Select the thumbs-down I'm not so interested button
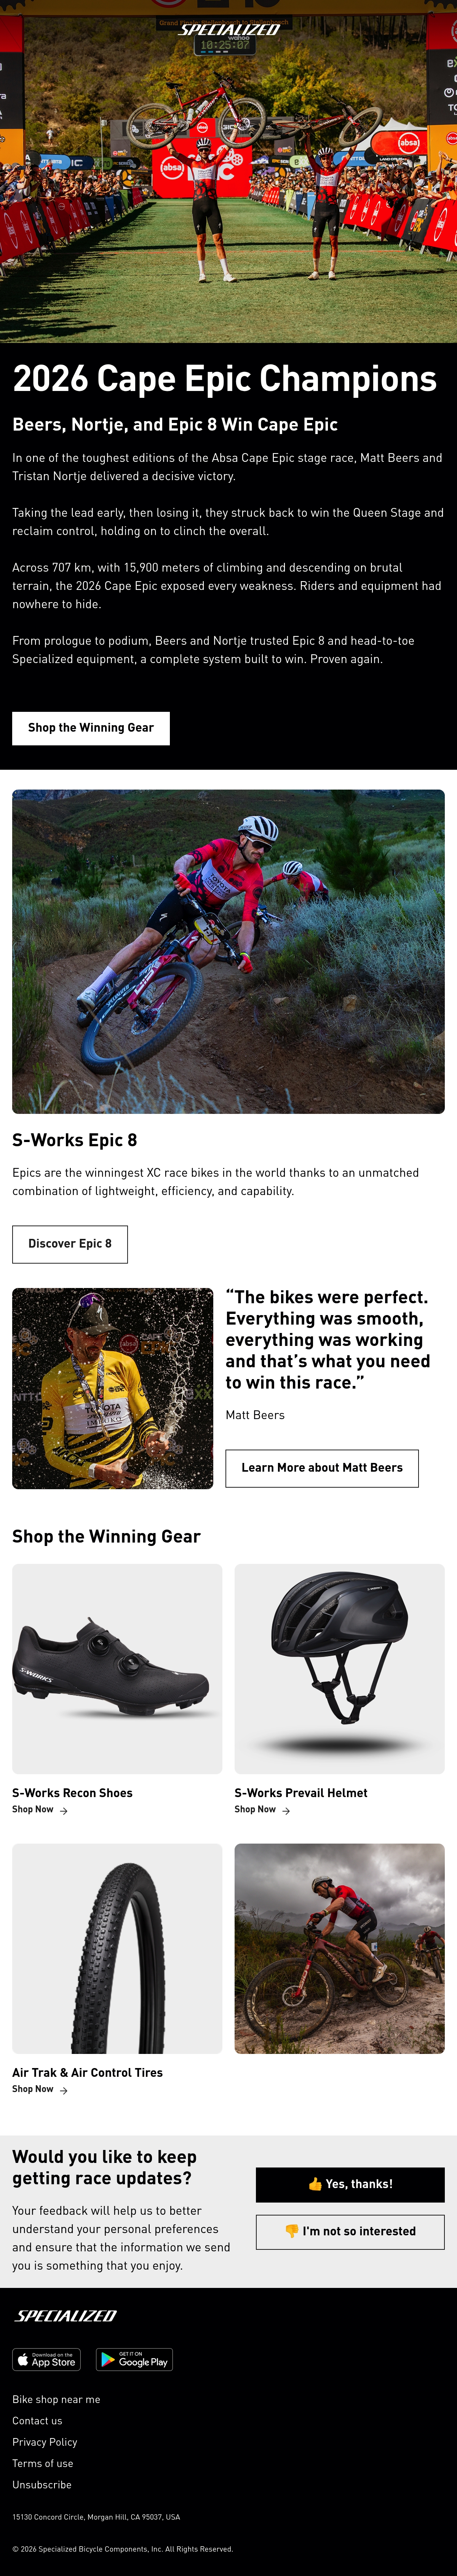This screenshot has height=2576, width=457. pos(350,2231)
